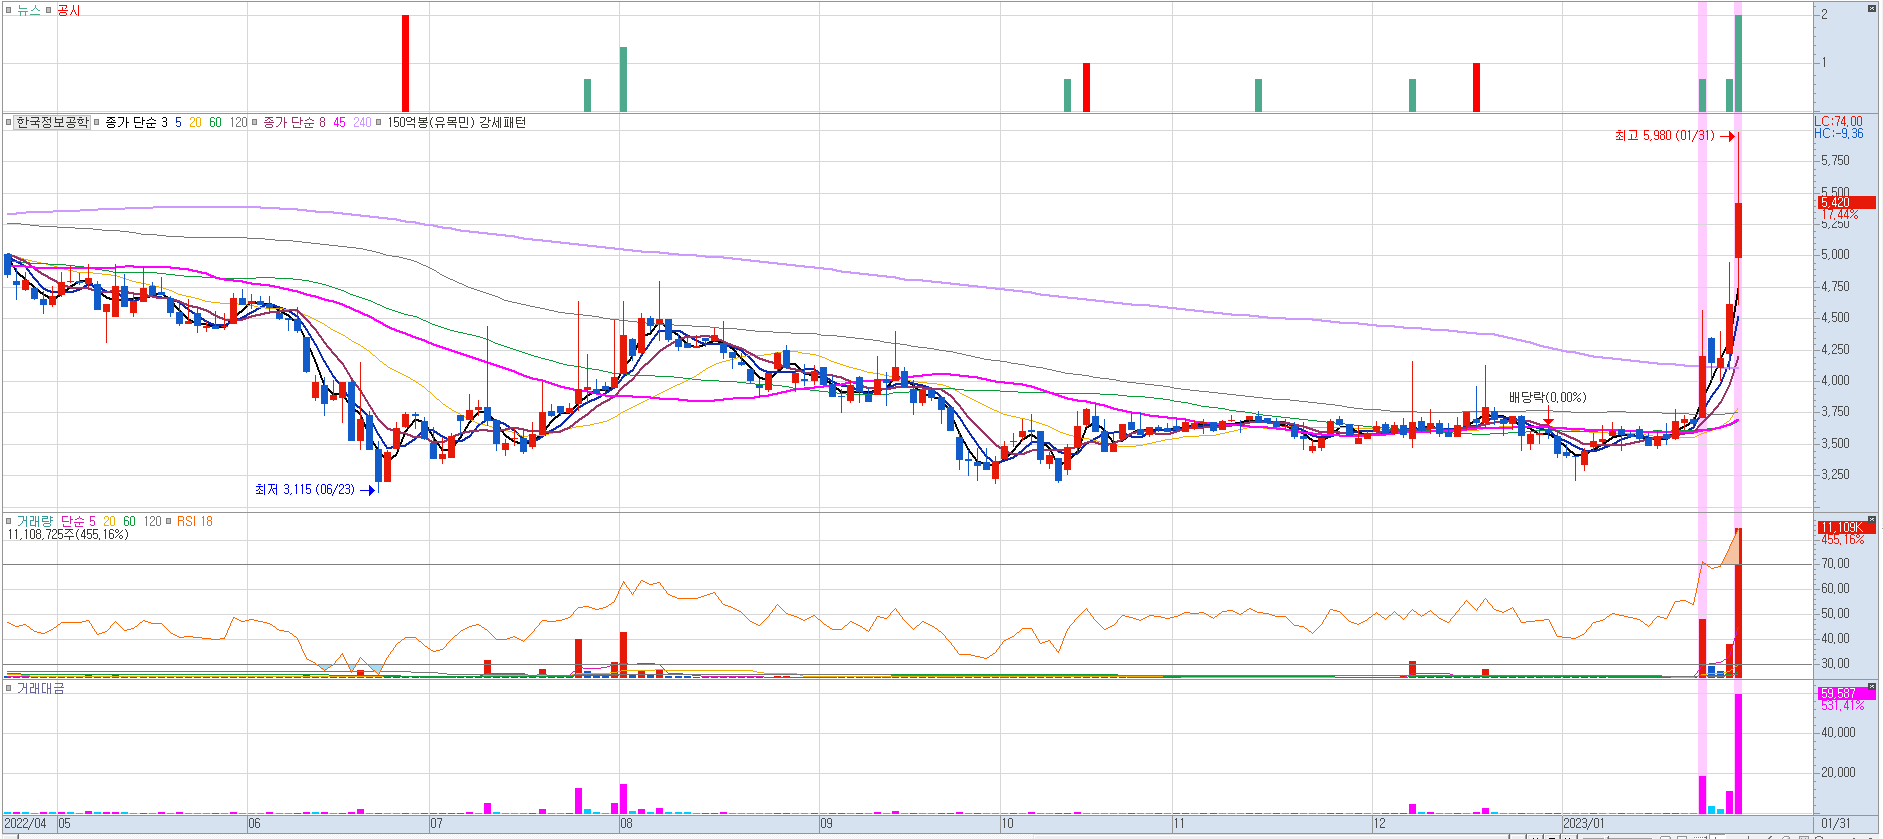Screen dimensions: 1883x839
Task: Click the 종가 단순 3 moving average label
Action: coord(136,122)
